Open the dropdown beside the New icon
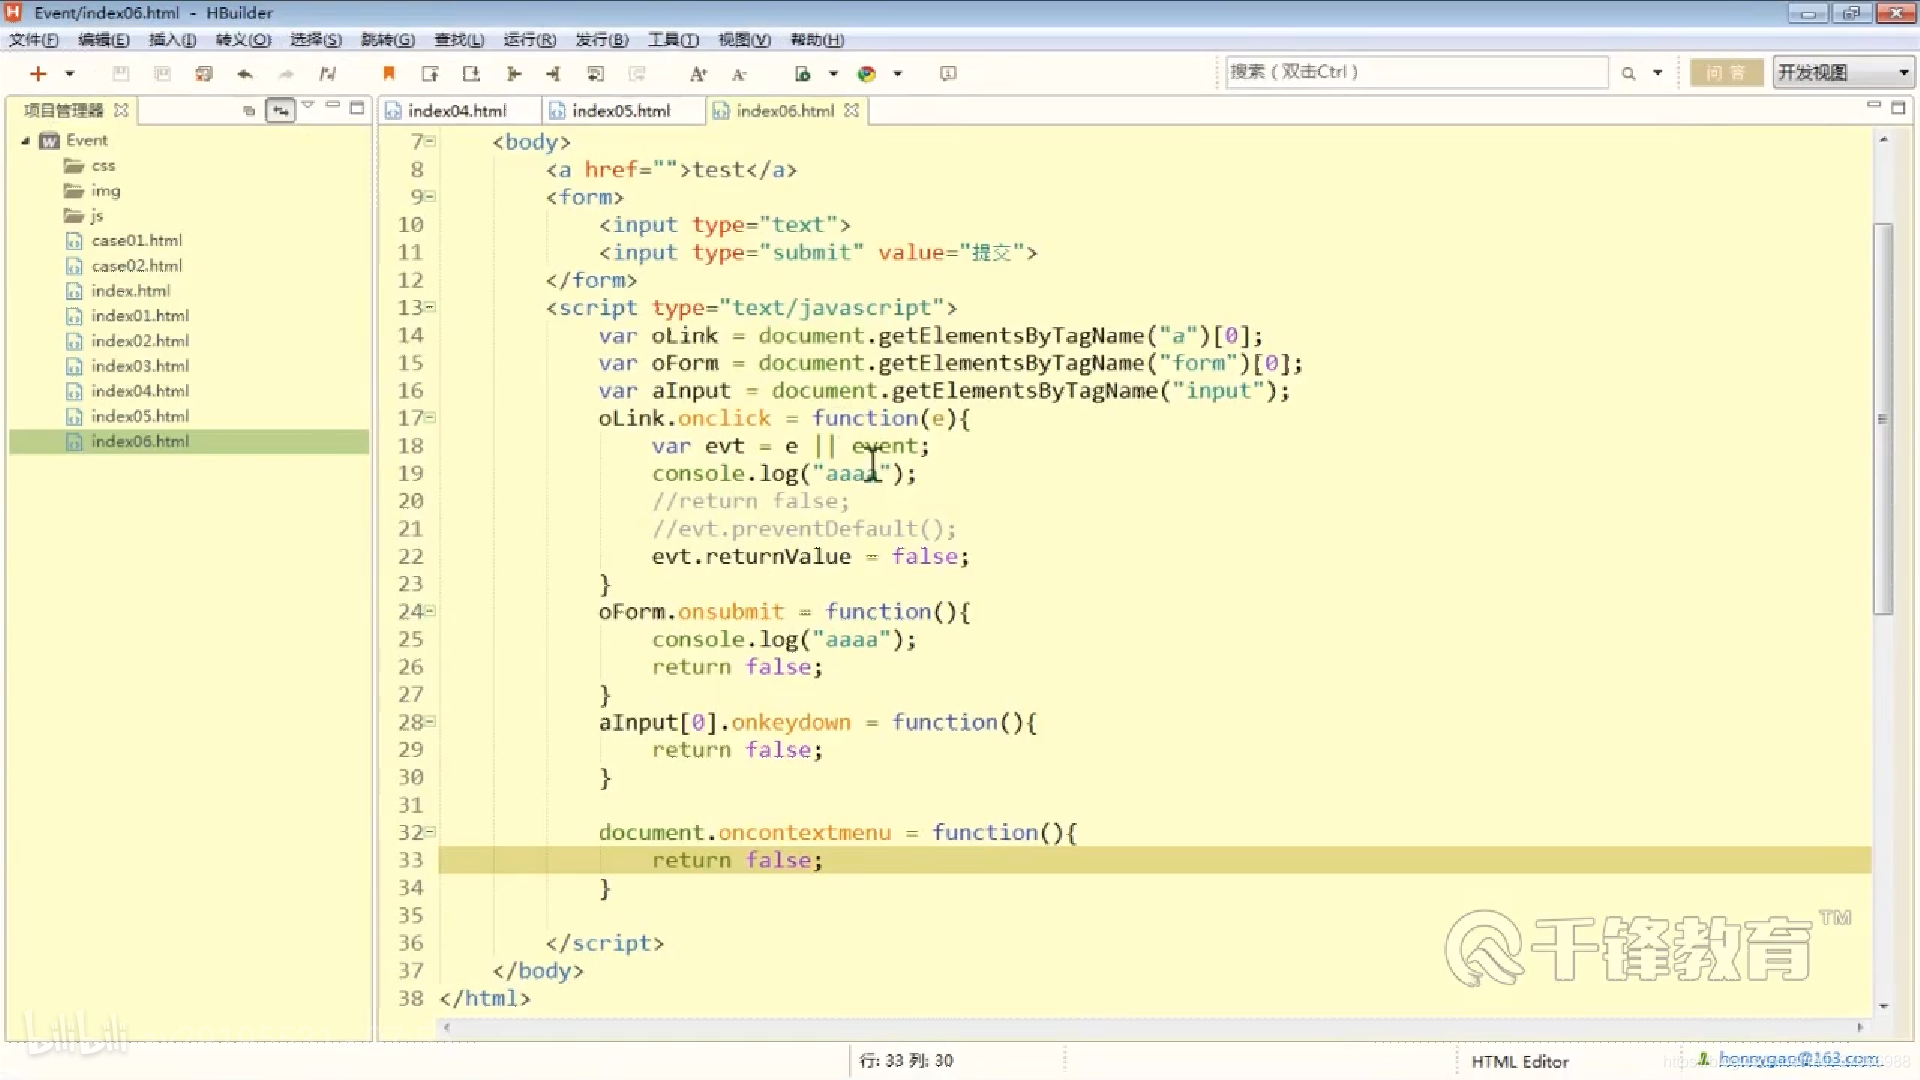This screenshot has width=1920, height=1080. [69, 73]
